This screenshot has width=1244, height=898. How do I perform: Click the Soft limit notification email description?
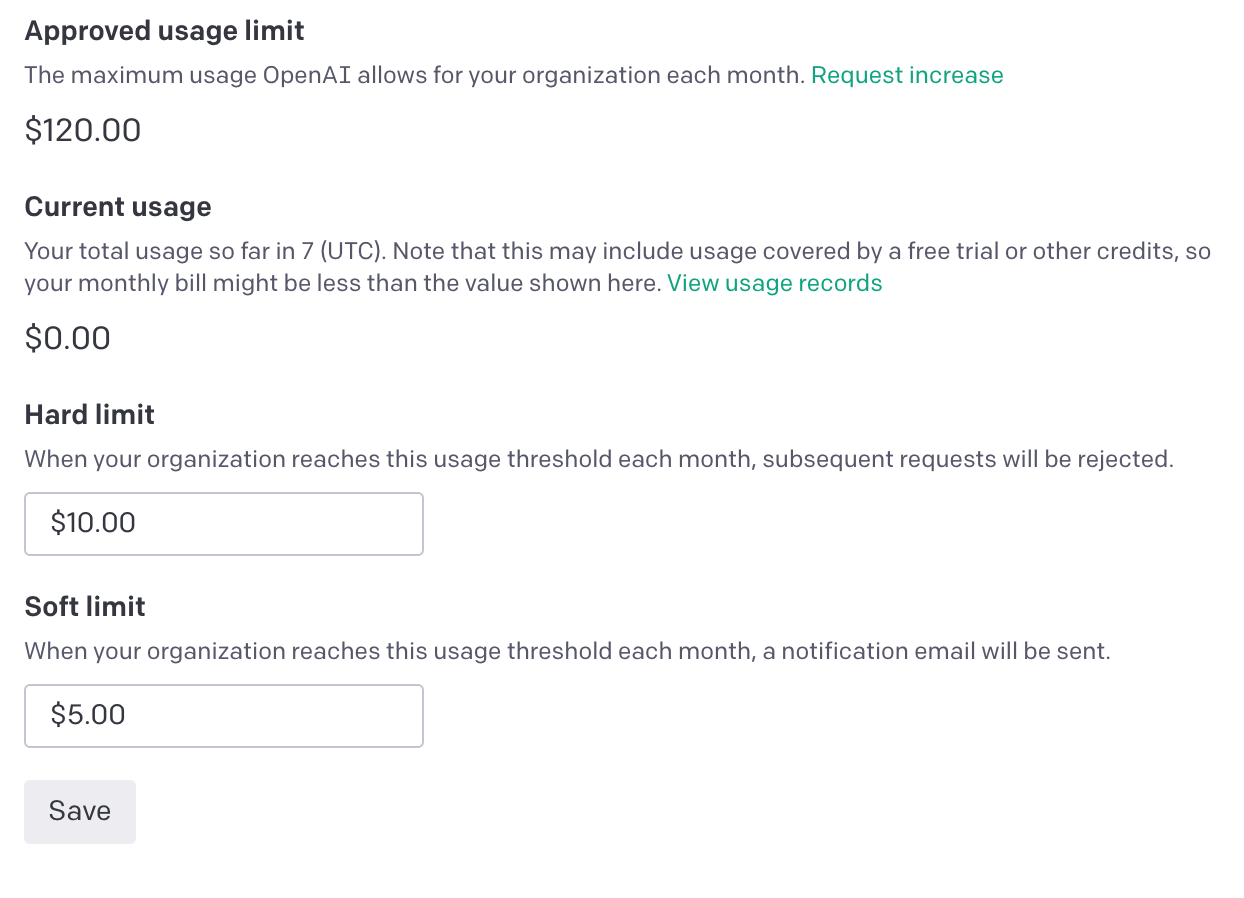tap(568, 652)
